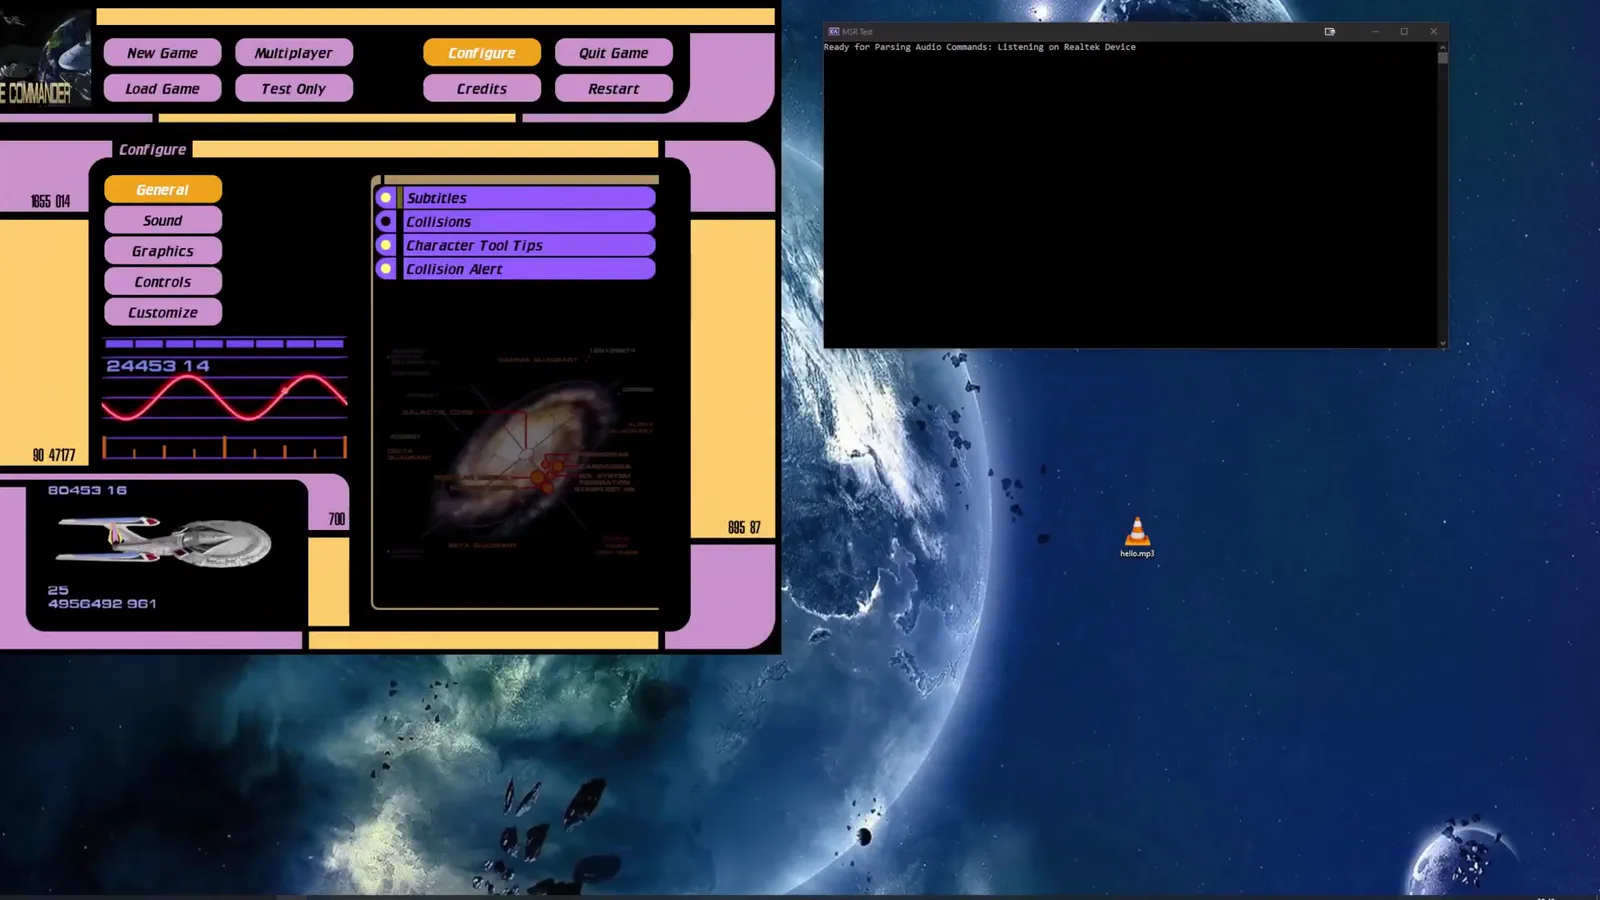Screen dimensions: 1600x900
Task: Select the Character Tool Tips row
Action: tap(529, 245)
